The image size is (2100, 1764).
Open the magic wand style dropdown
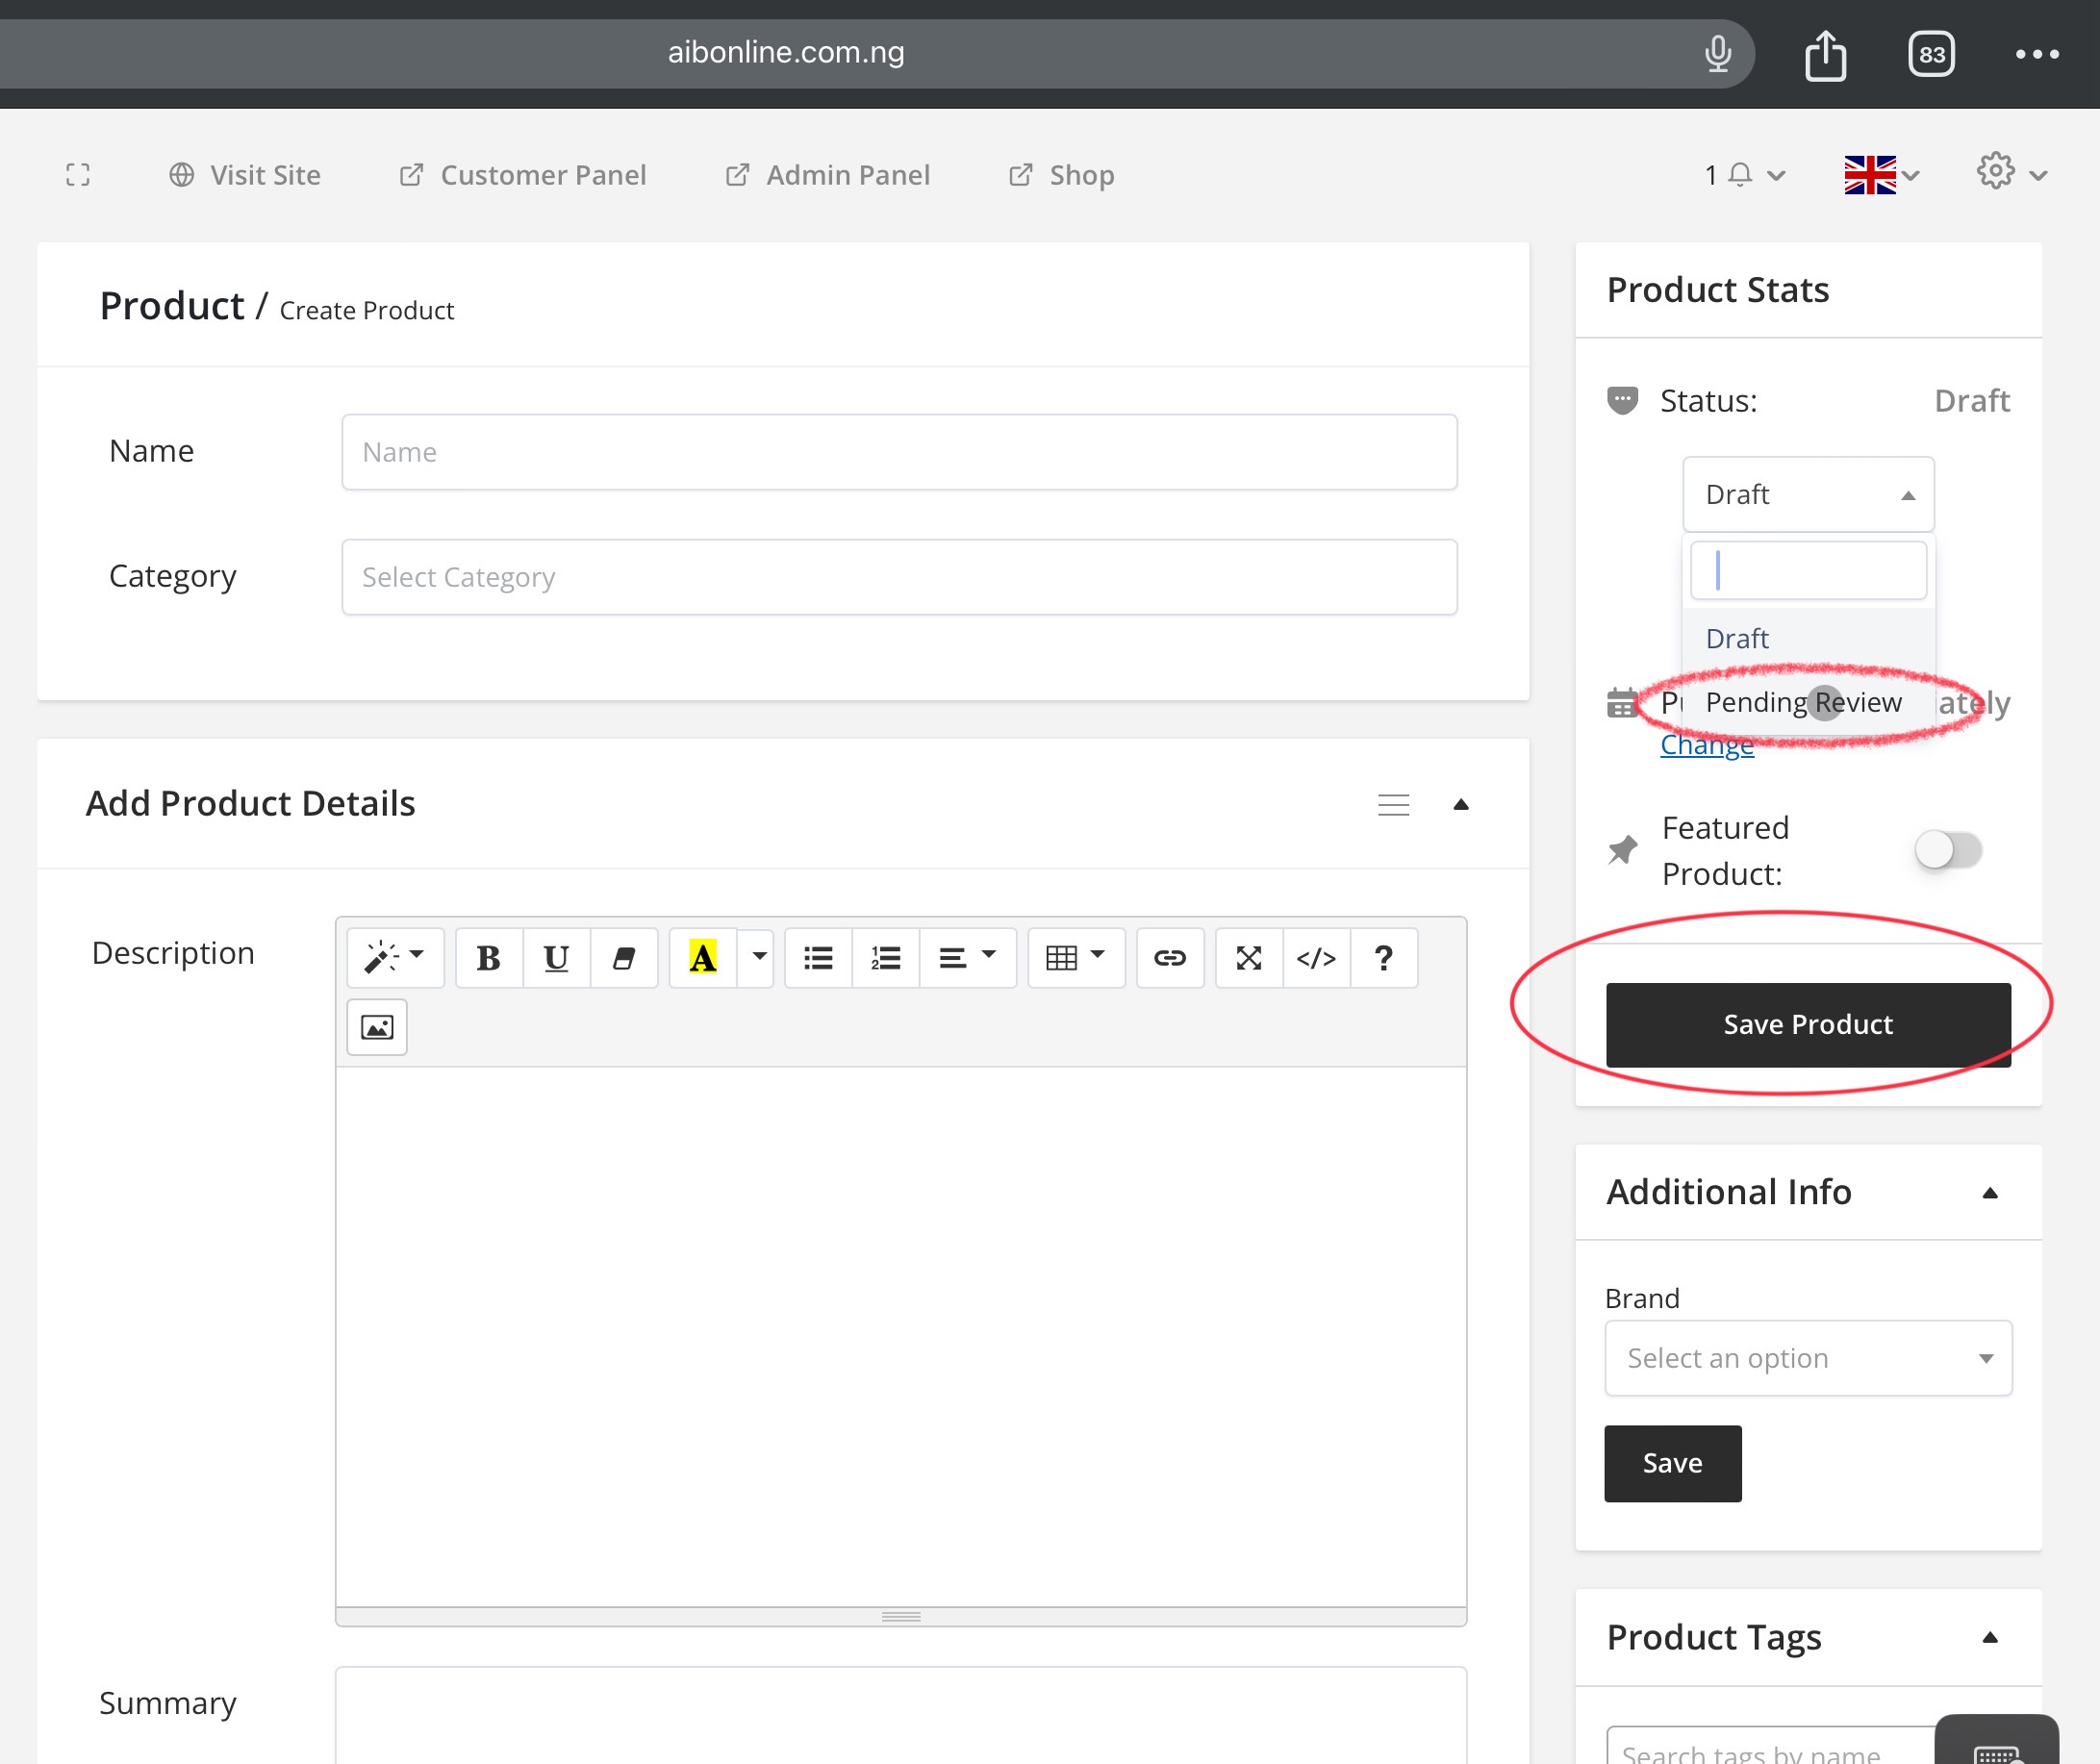click(x=395, y=958)
